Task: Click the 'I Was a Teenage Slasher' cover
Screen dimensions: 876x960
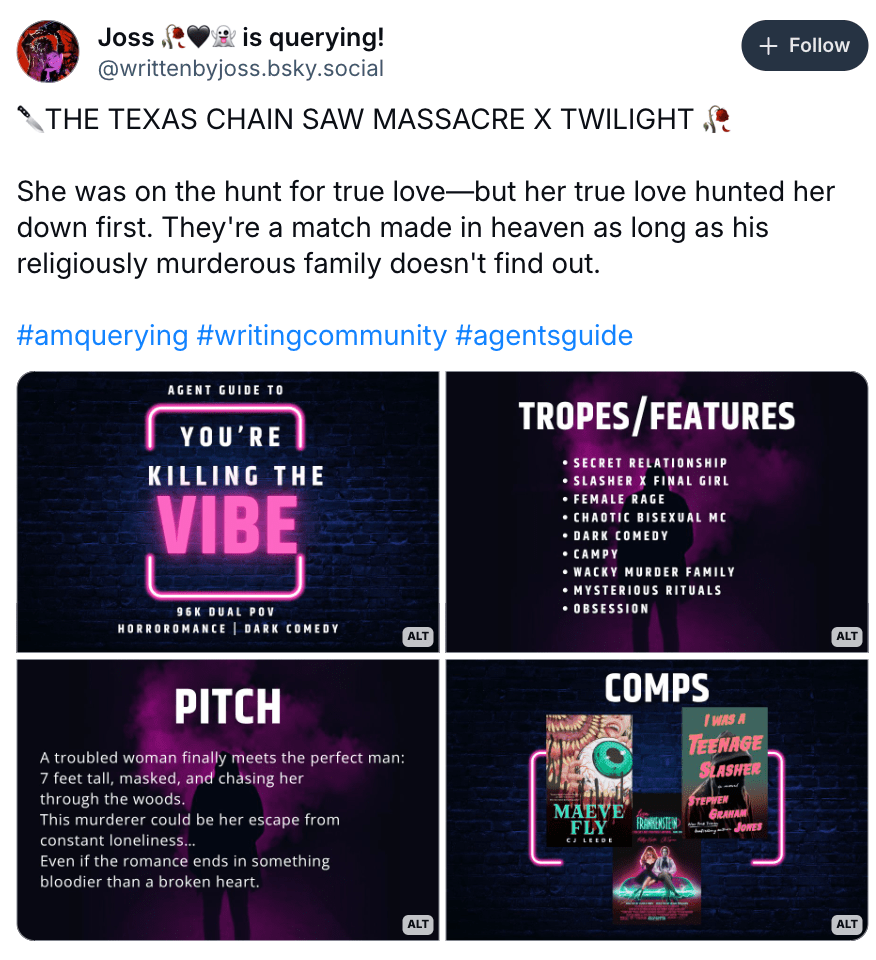Action: (x=725, y=773)
